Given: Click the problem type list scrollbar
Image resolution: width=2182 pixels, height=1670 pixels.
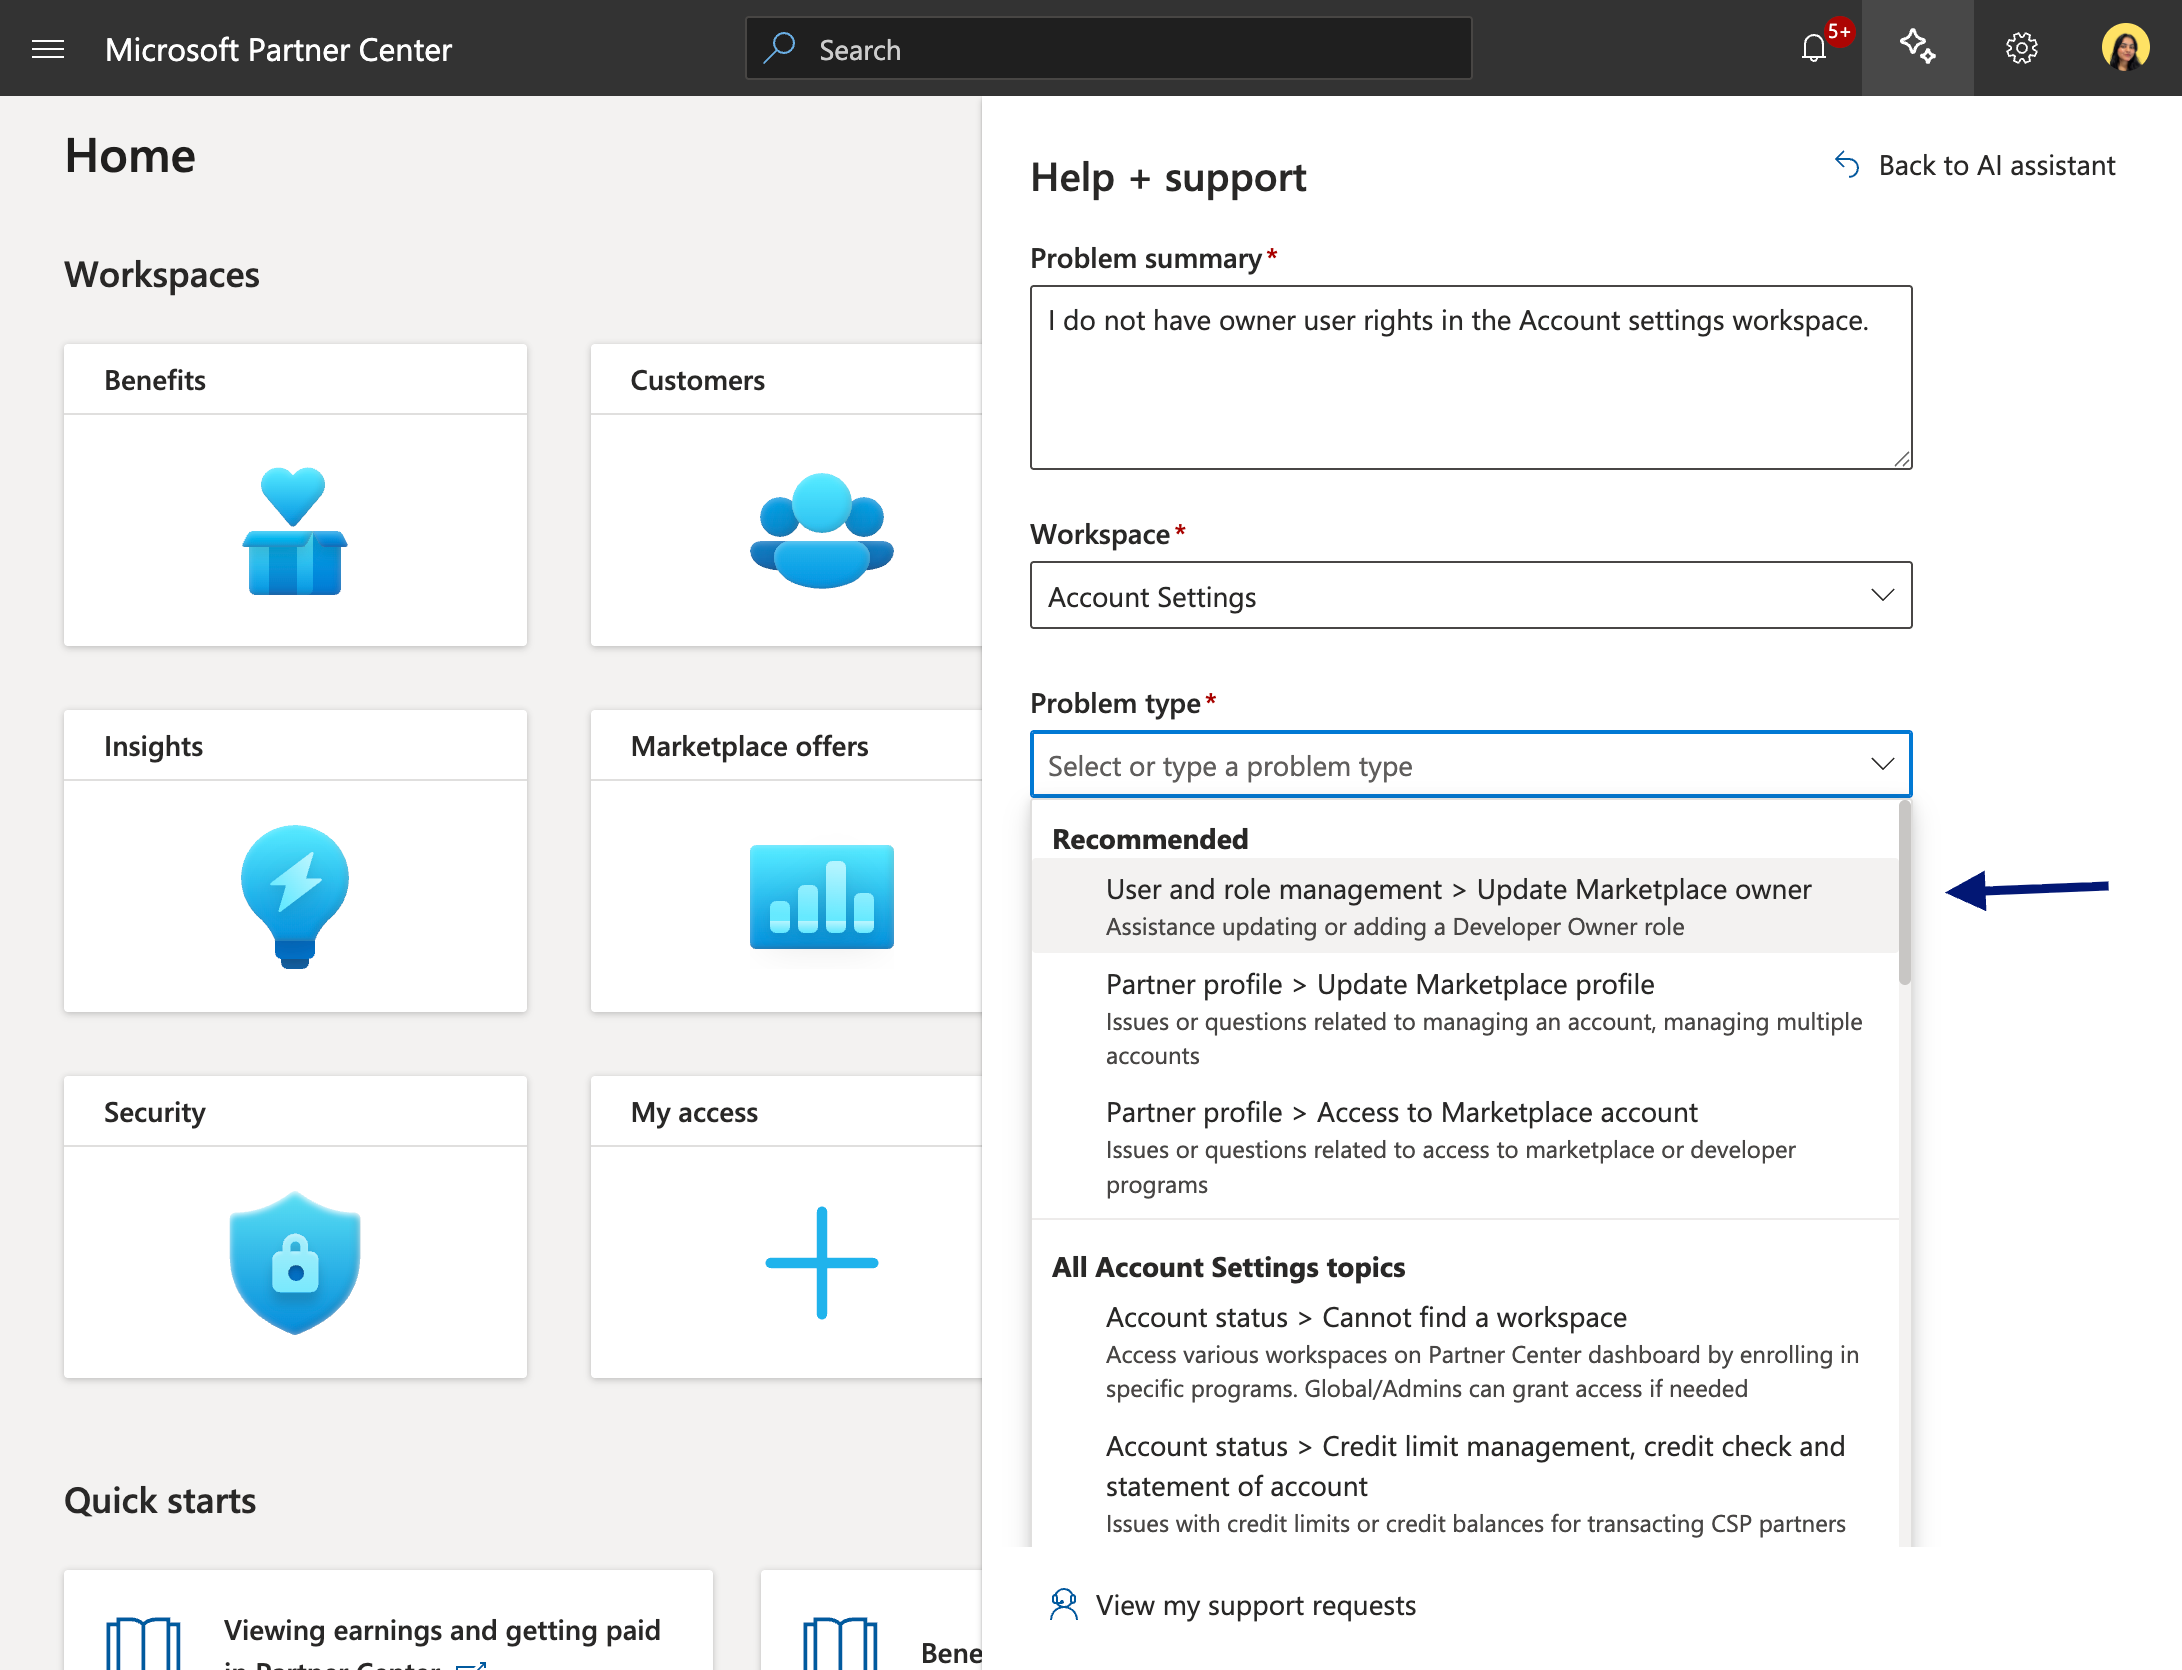Looking at the screenshot, I should tap(1904, 892).
